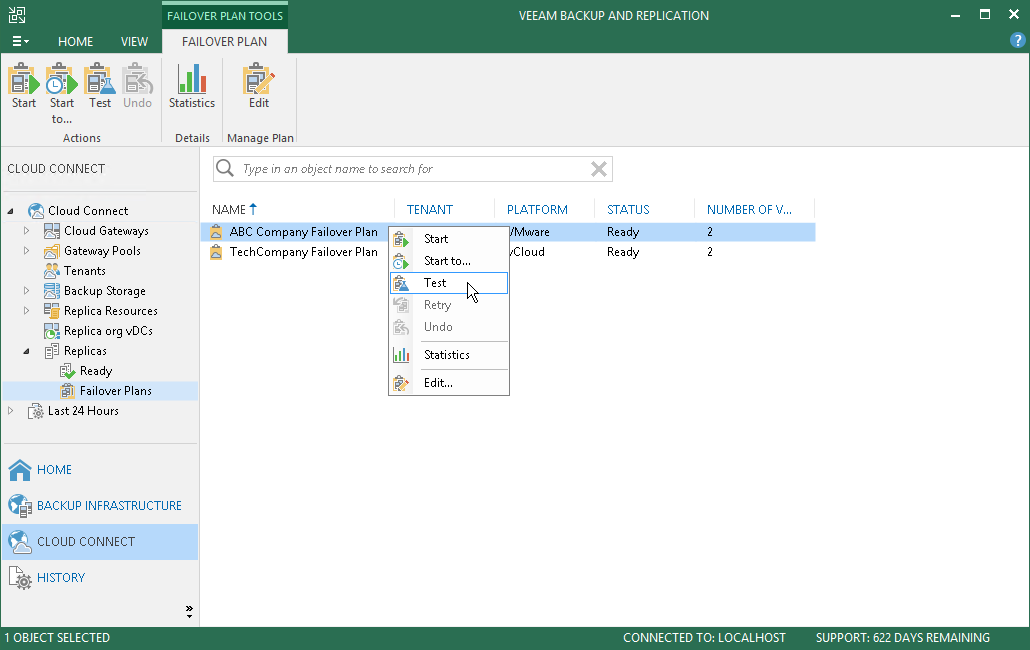This screenshot has width=1030, height=650.
Task: Open Statistics from the ribbon
Action: [192, 85]
